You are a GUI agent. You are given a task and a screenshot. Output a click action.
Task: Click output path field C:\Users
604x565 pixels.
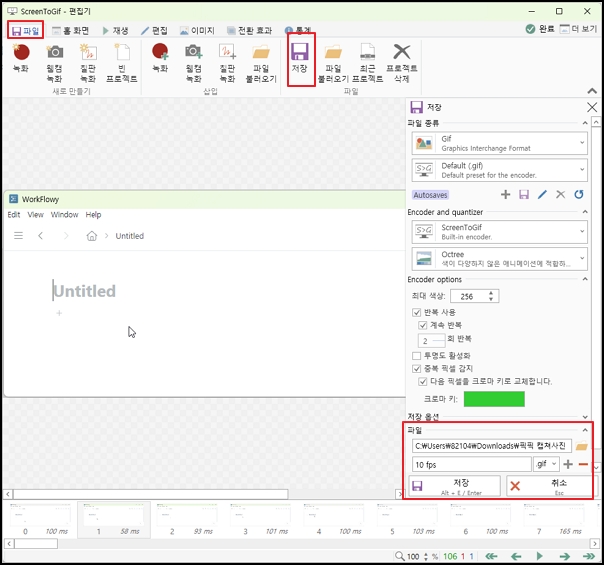(492, 446)
